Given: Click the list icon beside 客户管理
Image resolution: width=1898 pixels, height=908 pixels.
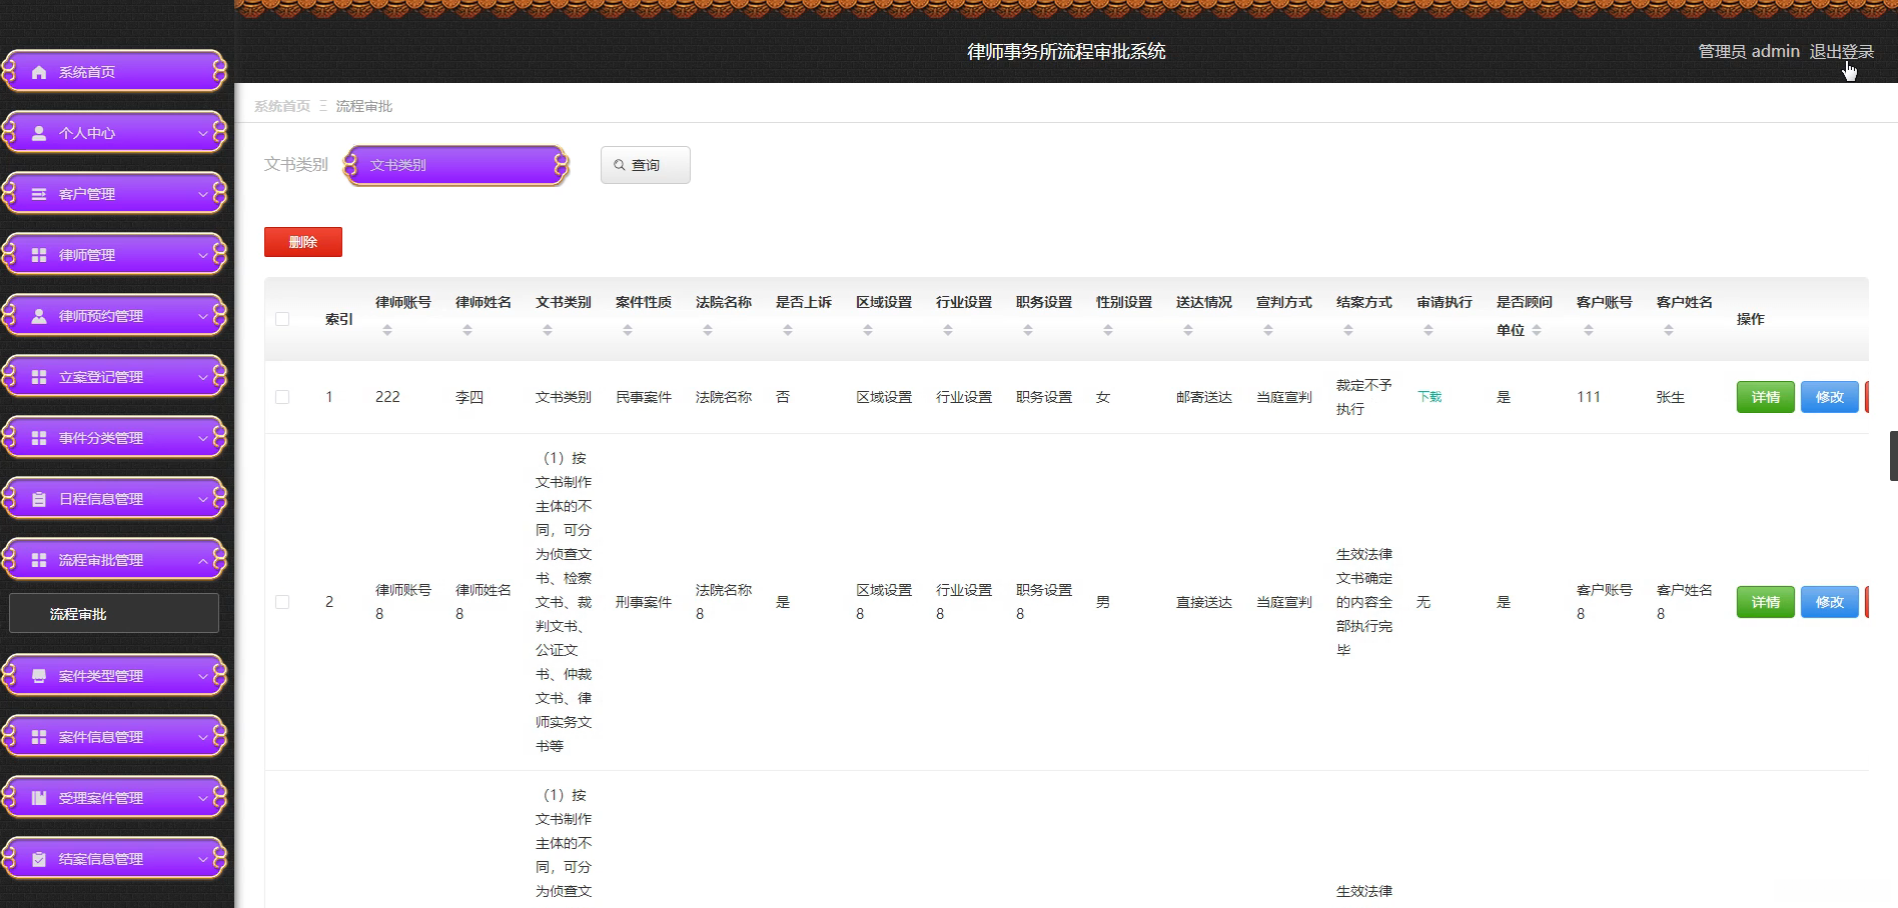Looking at the screenshot, I should click(x=39, y=194).
